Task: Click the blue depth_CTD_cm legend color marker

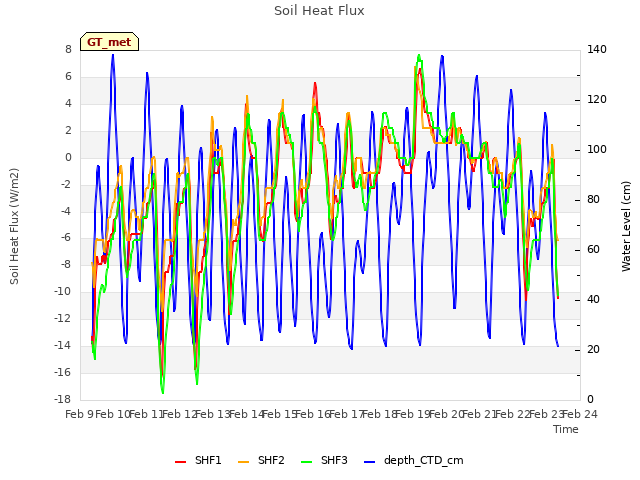Action: pyautogui.click(x=369, y=462)
